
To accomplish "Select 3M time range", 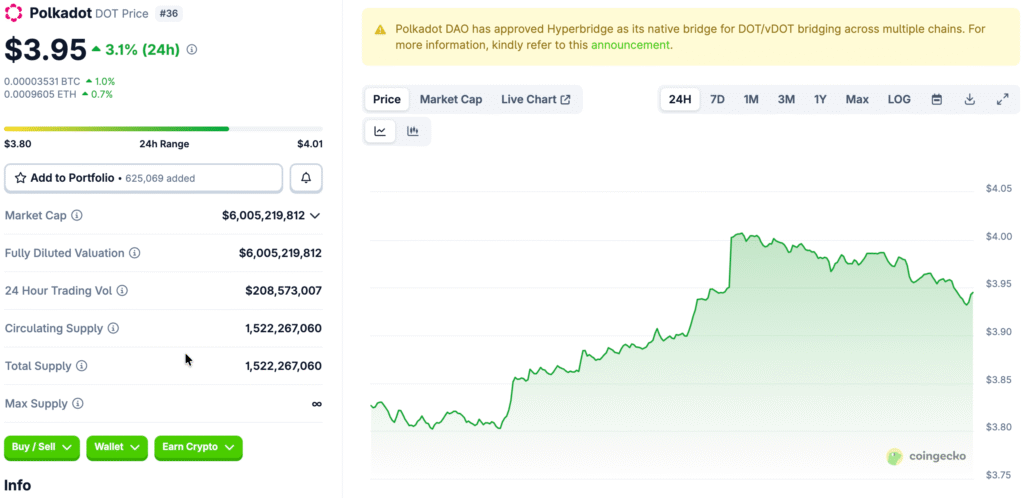I will tap(786, 99).
